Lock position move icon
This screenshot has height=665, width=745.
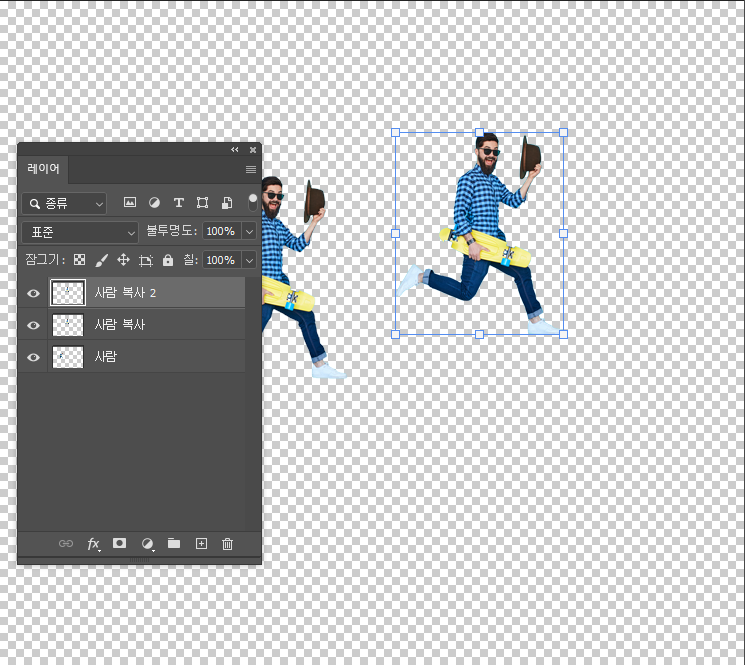(x=124, y=260)
